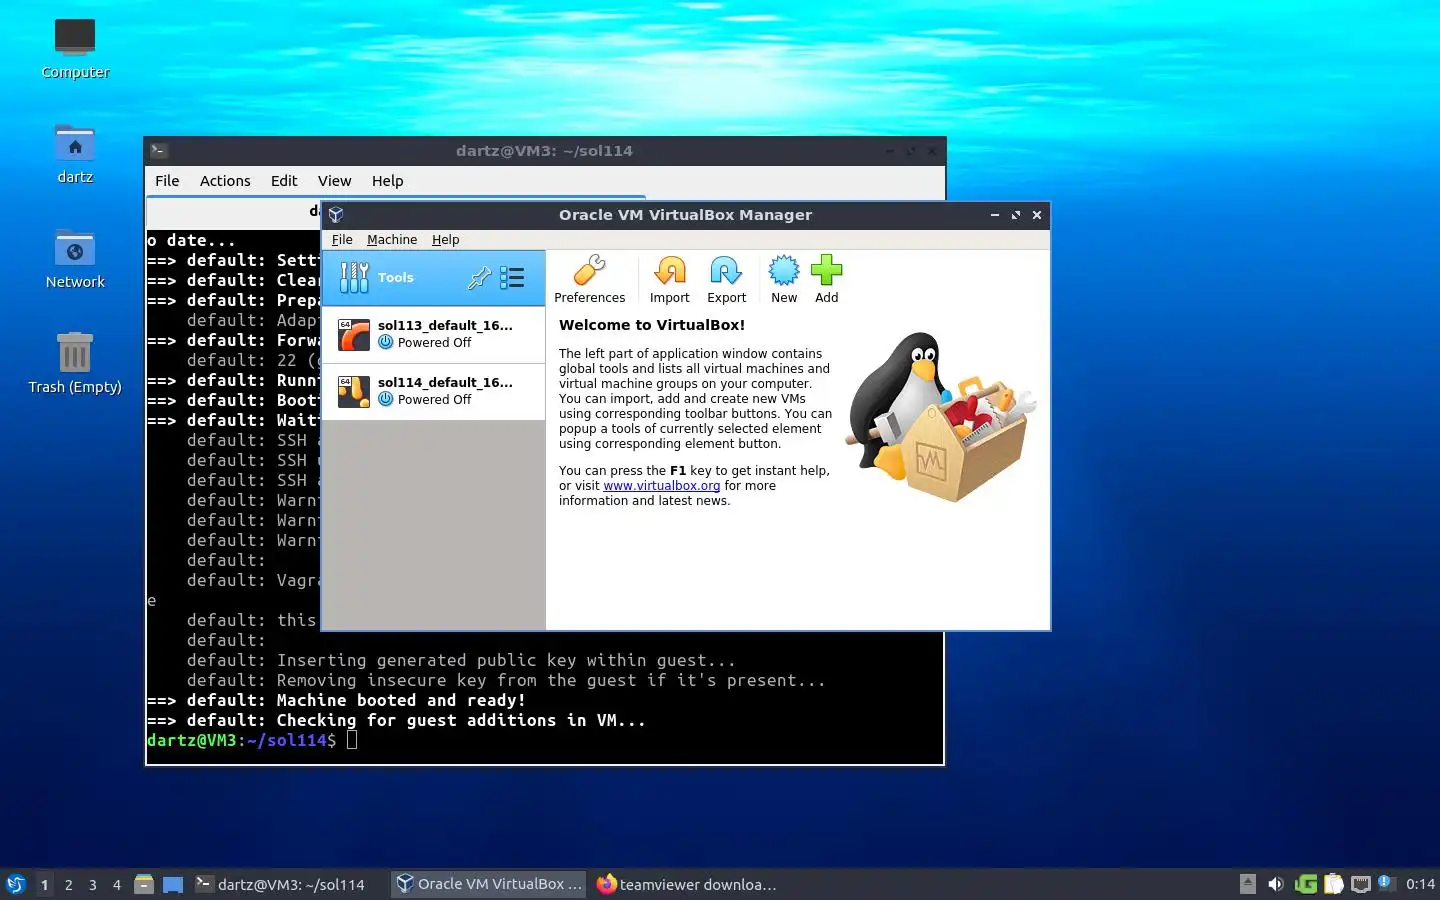The image size is (1440, 900).
Task: Switch to dartz@VM3 terminal taskbar button
Action: (288, 884)
